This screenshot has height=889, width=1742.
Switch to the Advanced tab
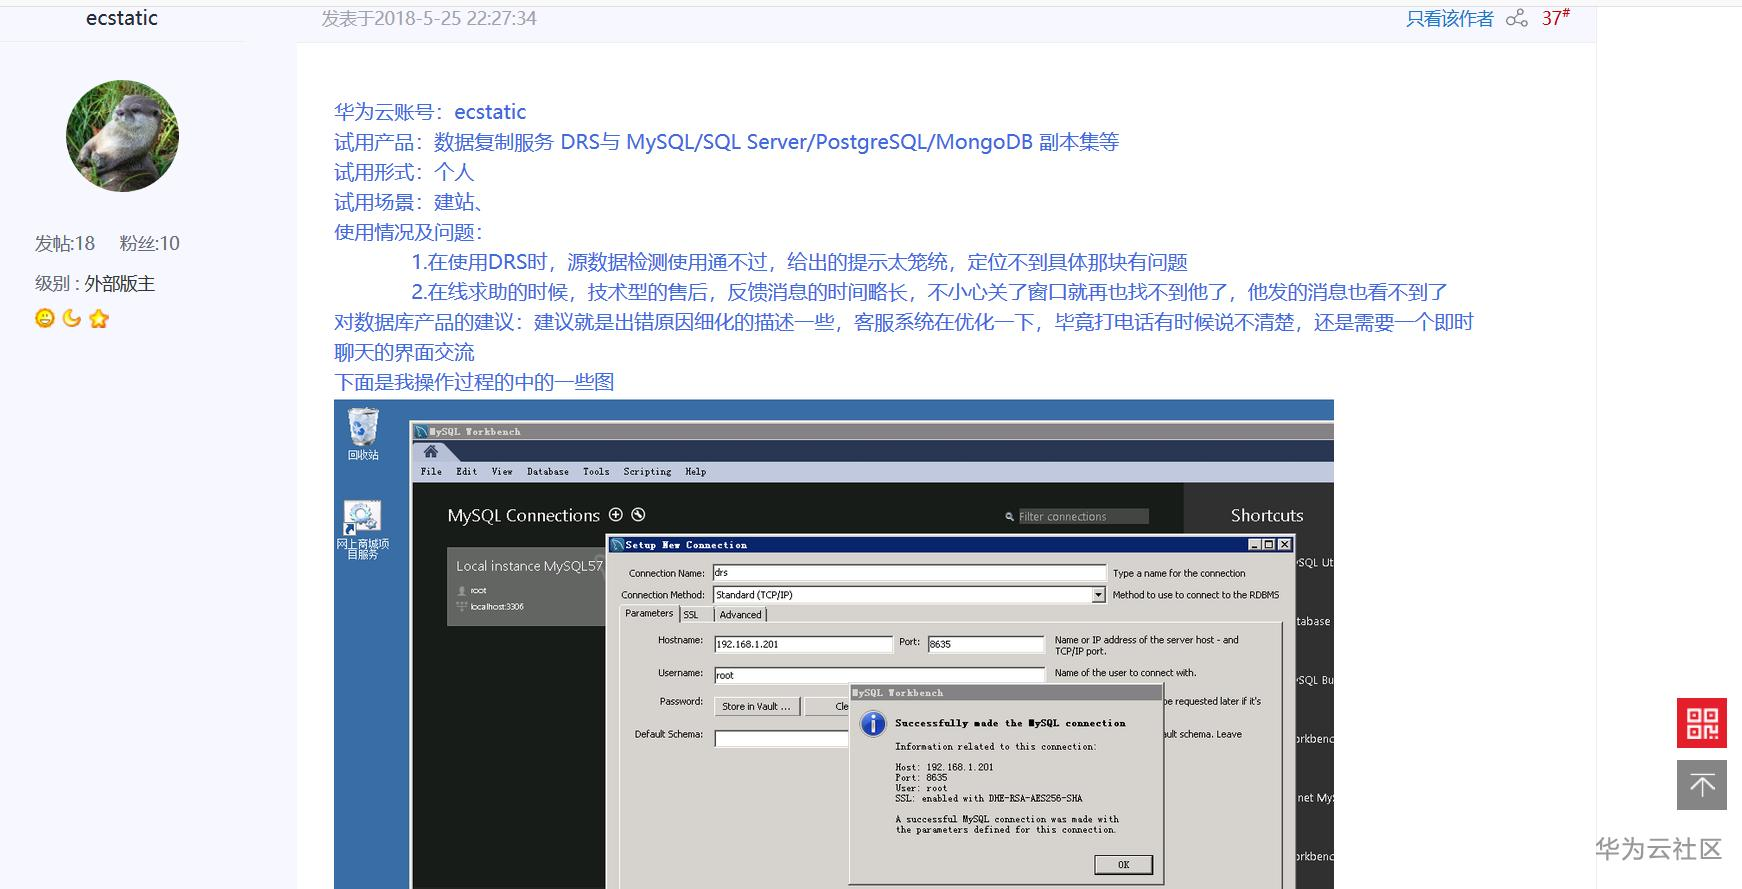point(740,615)
